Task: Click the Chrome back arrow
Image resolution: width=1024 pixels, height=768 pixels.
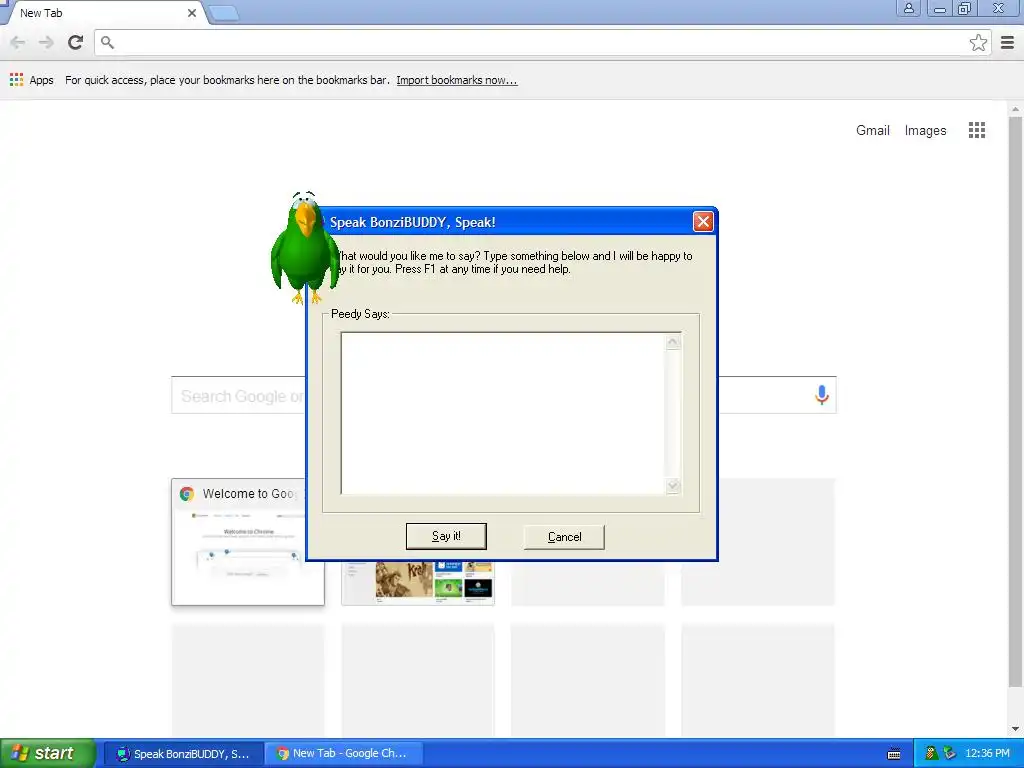Action: pos(18,42)
